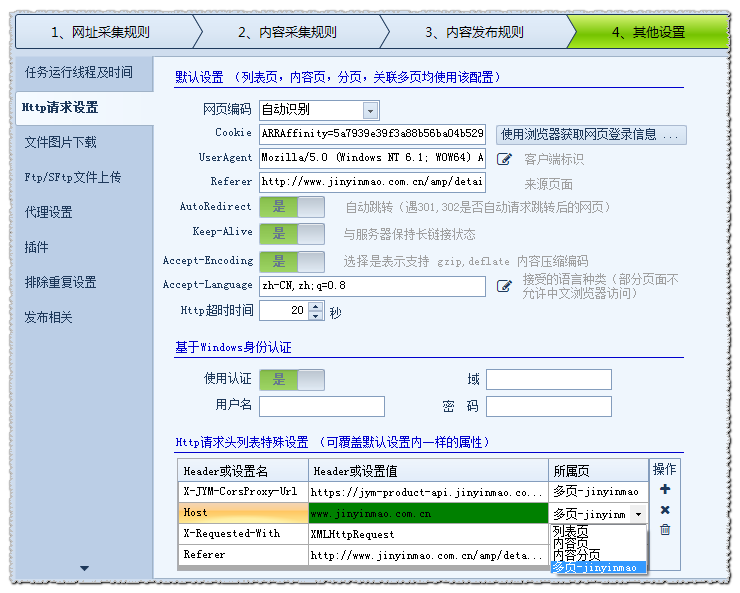Select Referer row's http://www.jinyinmao value cell
Image resolution: width=740 pixels, height=593 pixels.
pyautogui.click(x=428, y=555)
